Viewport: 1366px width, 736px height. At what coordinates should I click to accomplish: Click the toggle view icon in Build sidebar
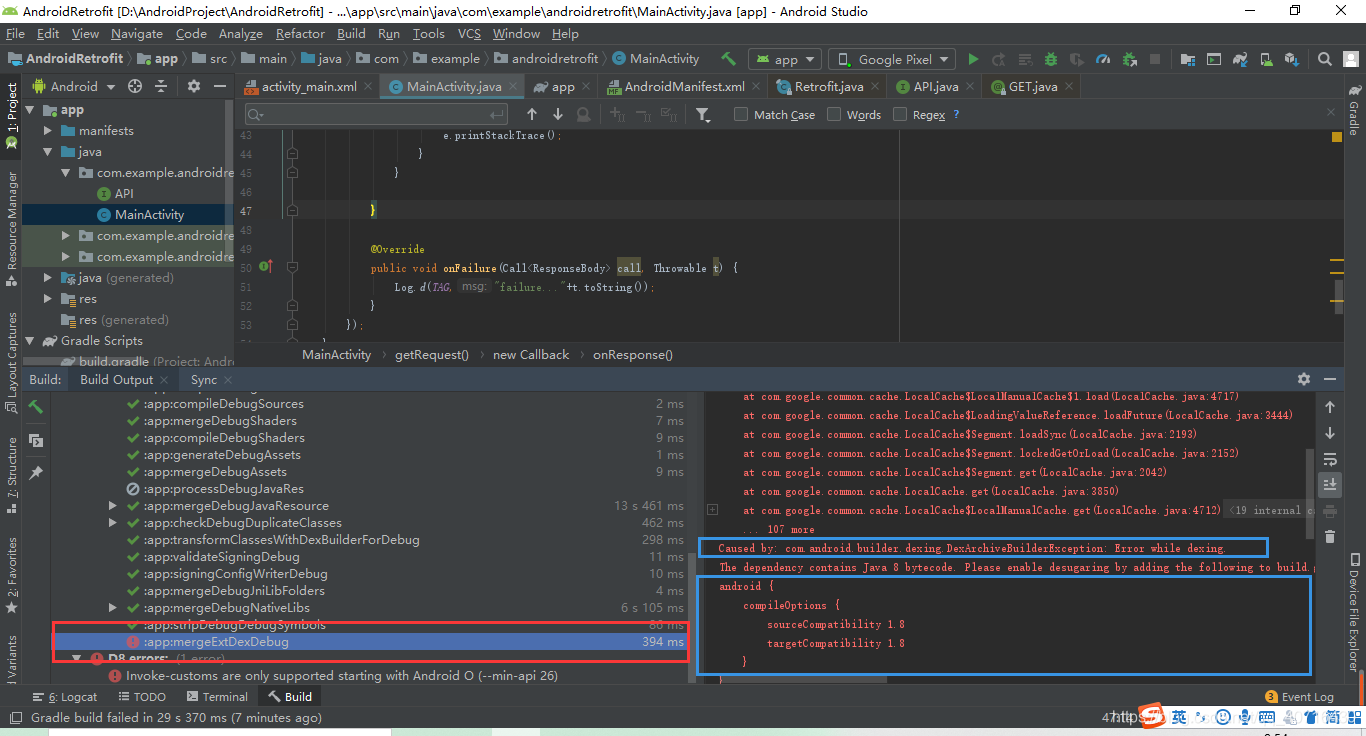[x=36, y=441]
